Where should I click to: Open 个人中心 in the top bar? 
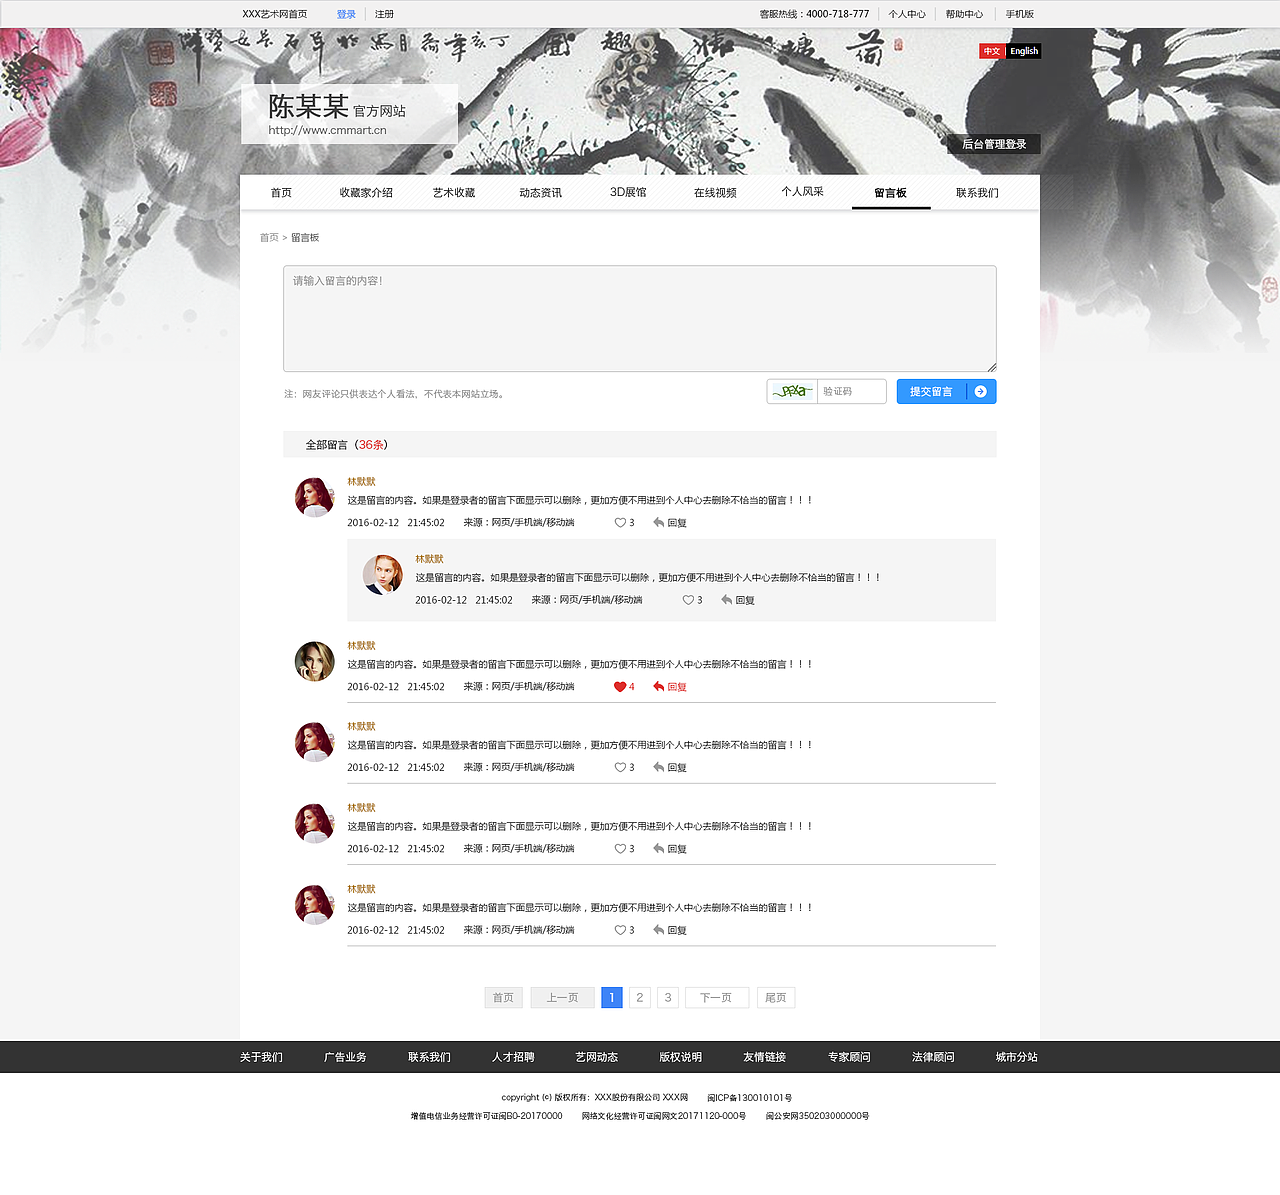click(907, 14)
